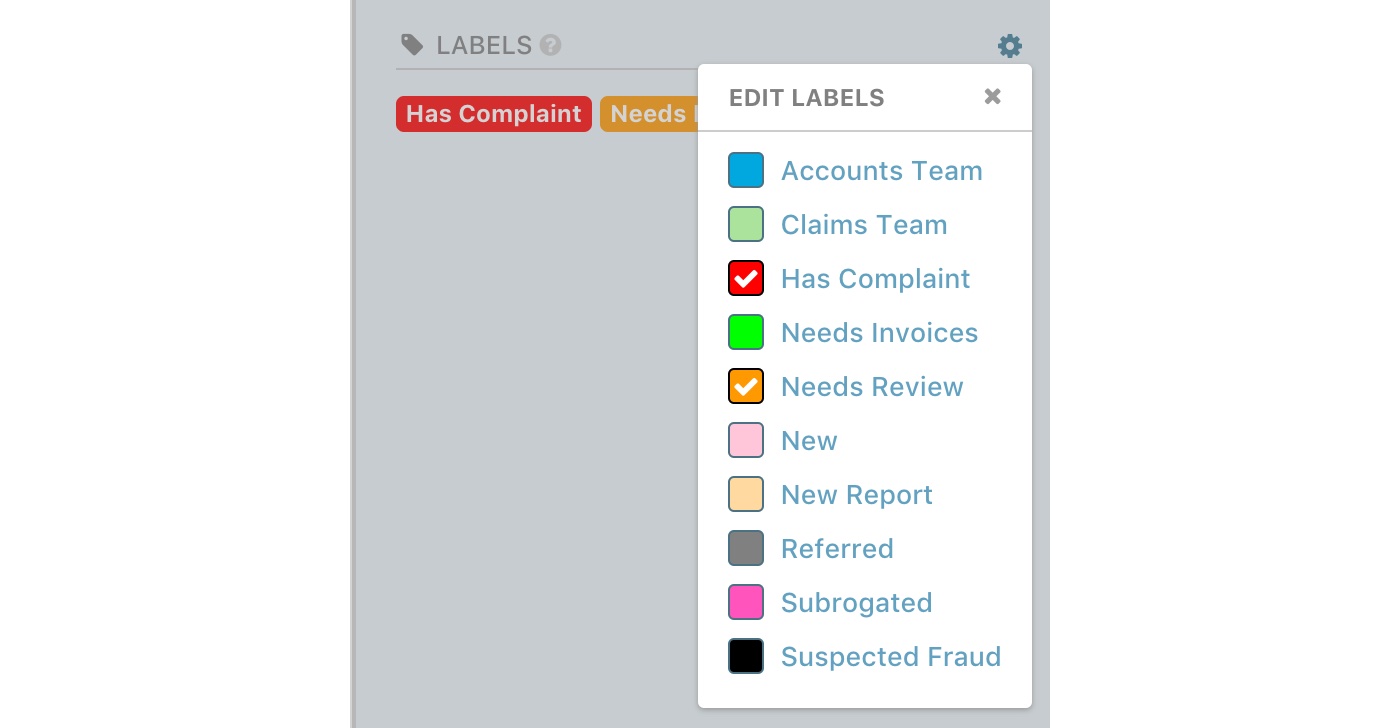Click the partially hidden orange Needs tag
The height and width of the screenshot is (728, 1400).
pos(648,114)
